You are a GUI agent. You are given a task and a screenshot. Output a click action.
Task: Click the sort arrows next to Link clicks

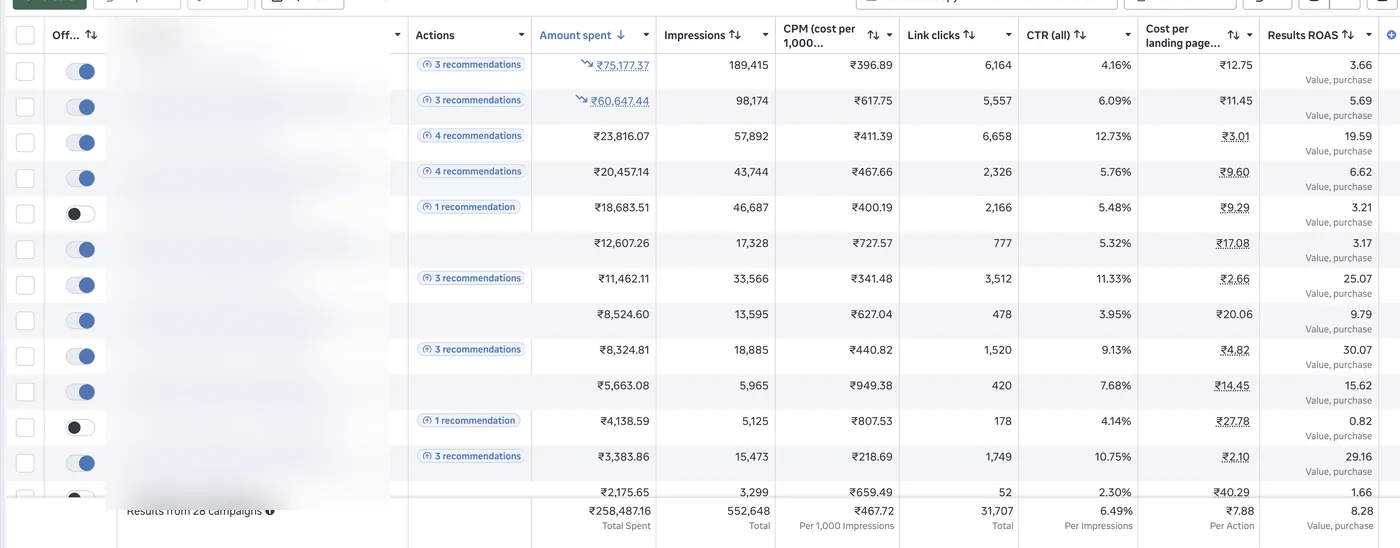[969, 35]
